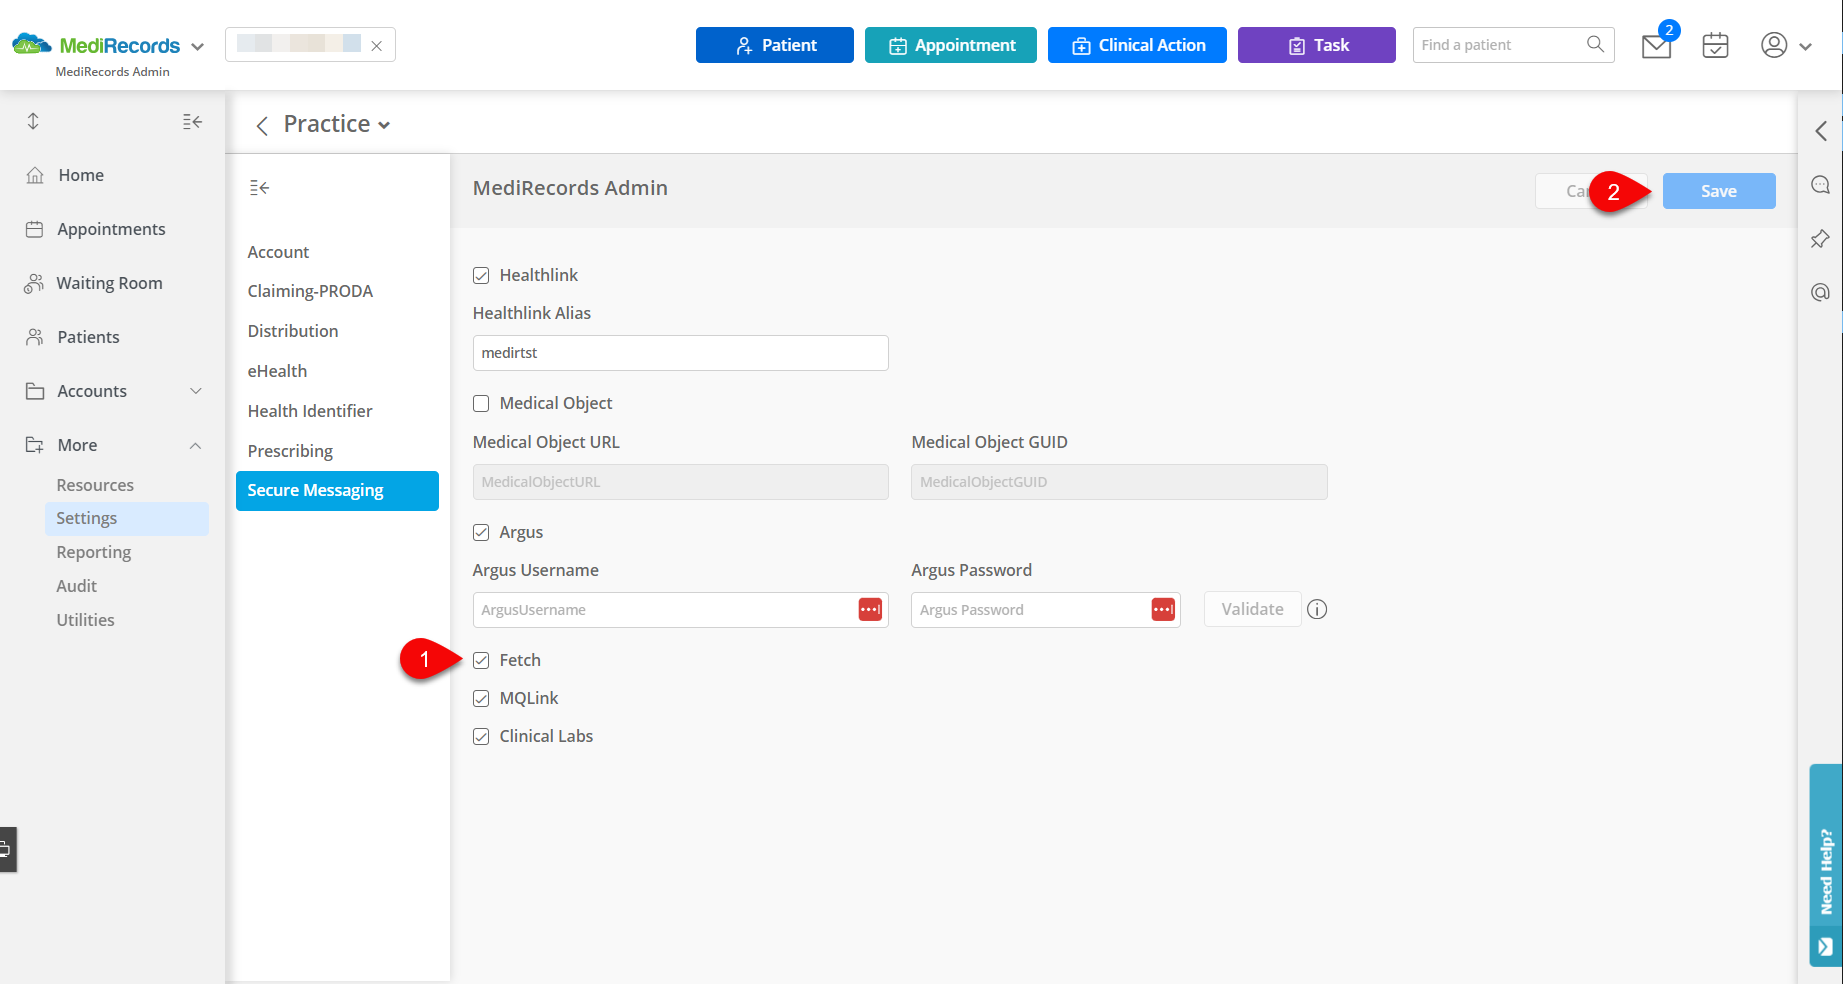
Task: Click the search magnifier icon
Action: 1595,44
